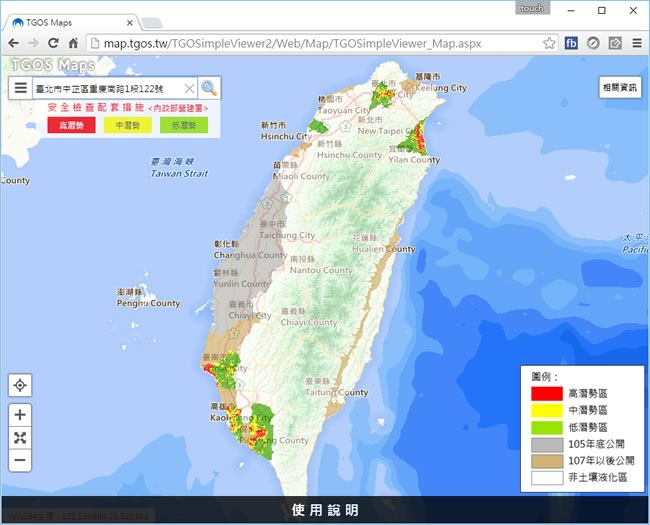Open the hamburger menu beside the search box
Viewport: 650px width, 525px height.
click(x=20, y=88)
